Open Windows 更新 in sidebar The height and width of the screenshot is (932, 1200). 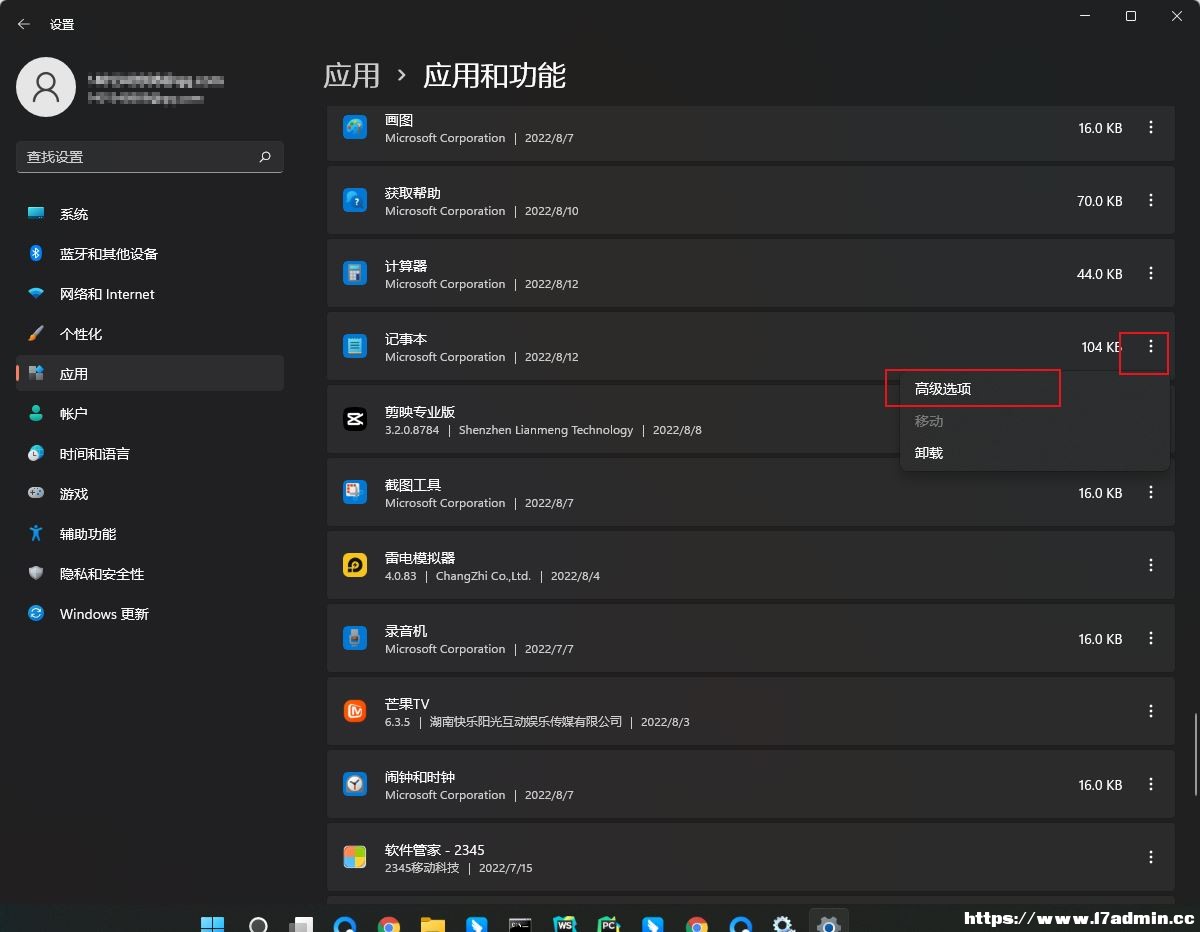pyautogui.click(x=150, y=614)
